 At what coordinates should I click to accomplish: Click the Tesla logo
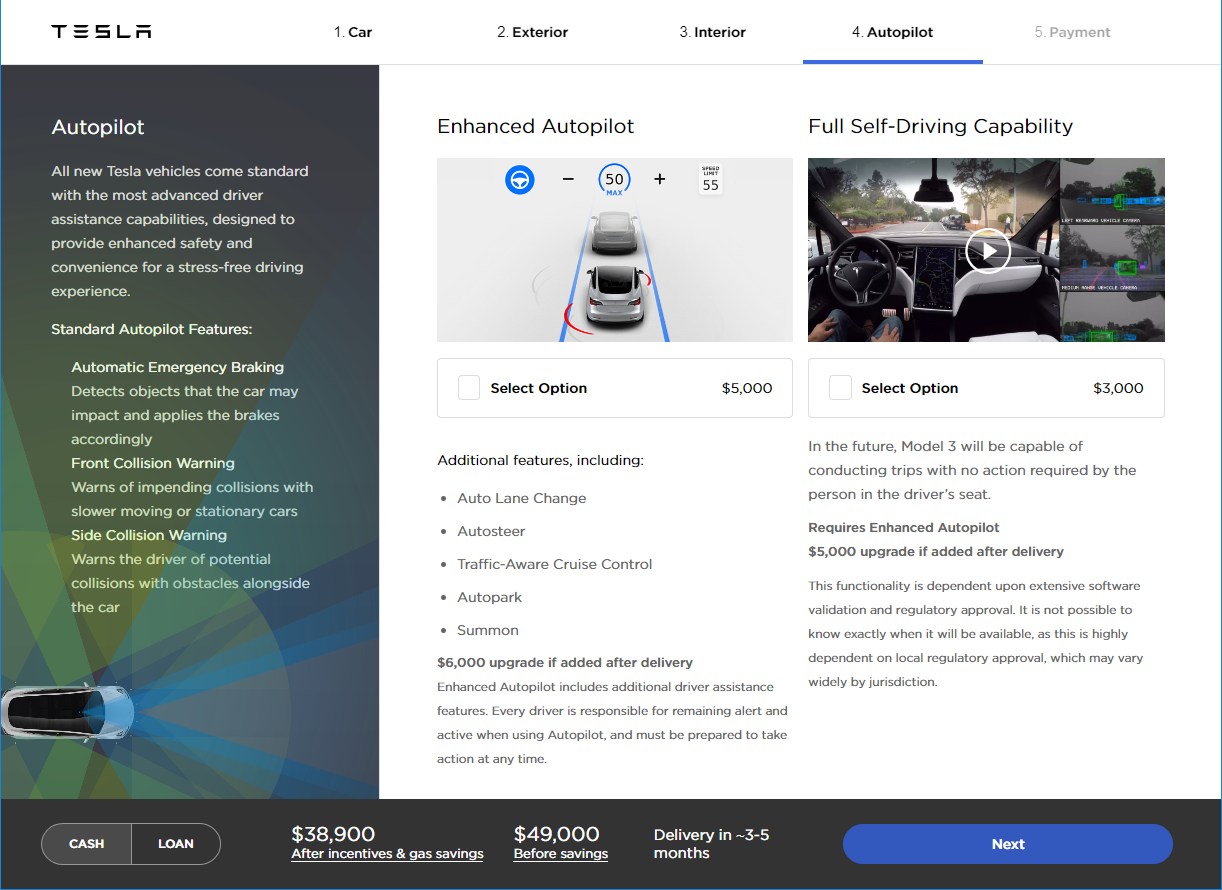[x=102, y=32]
